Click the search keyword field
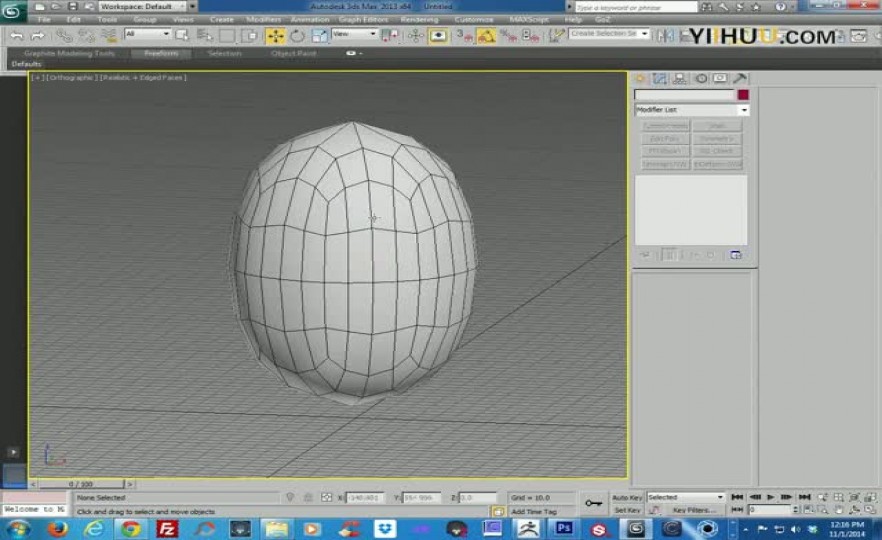882x540 pixels. (636, 7)
